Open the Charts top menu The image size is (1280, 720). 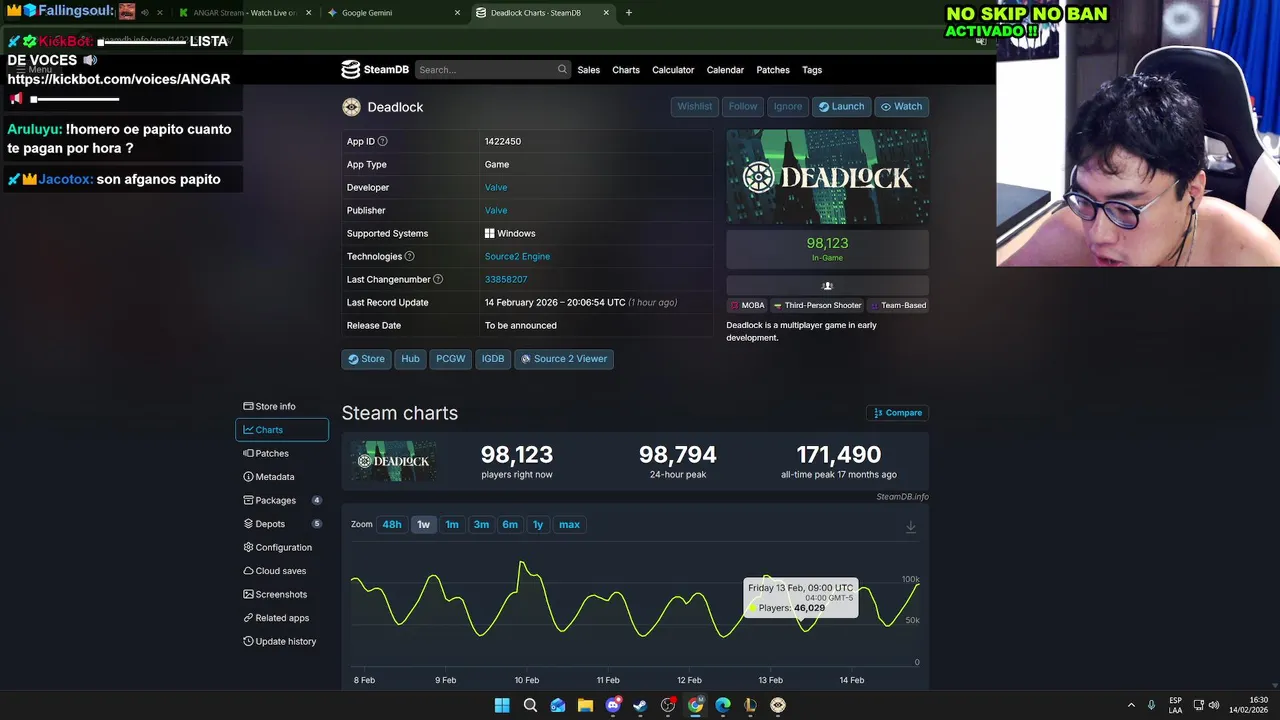626,70
